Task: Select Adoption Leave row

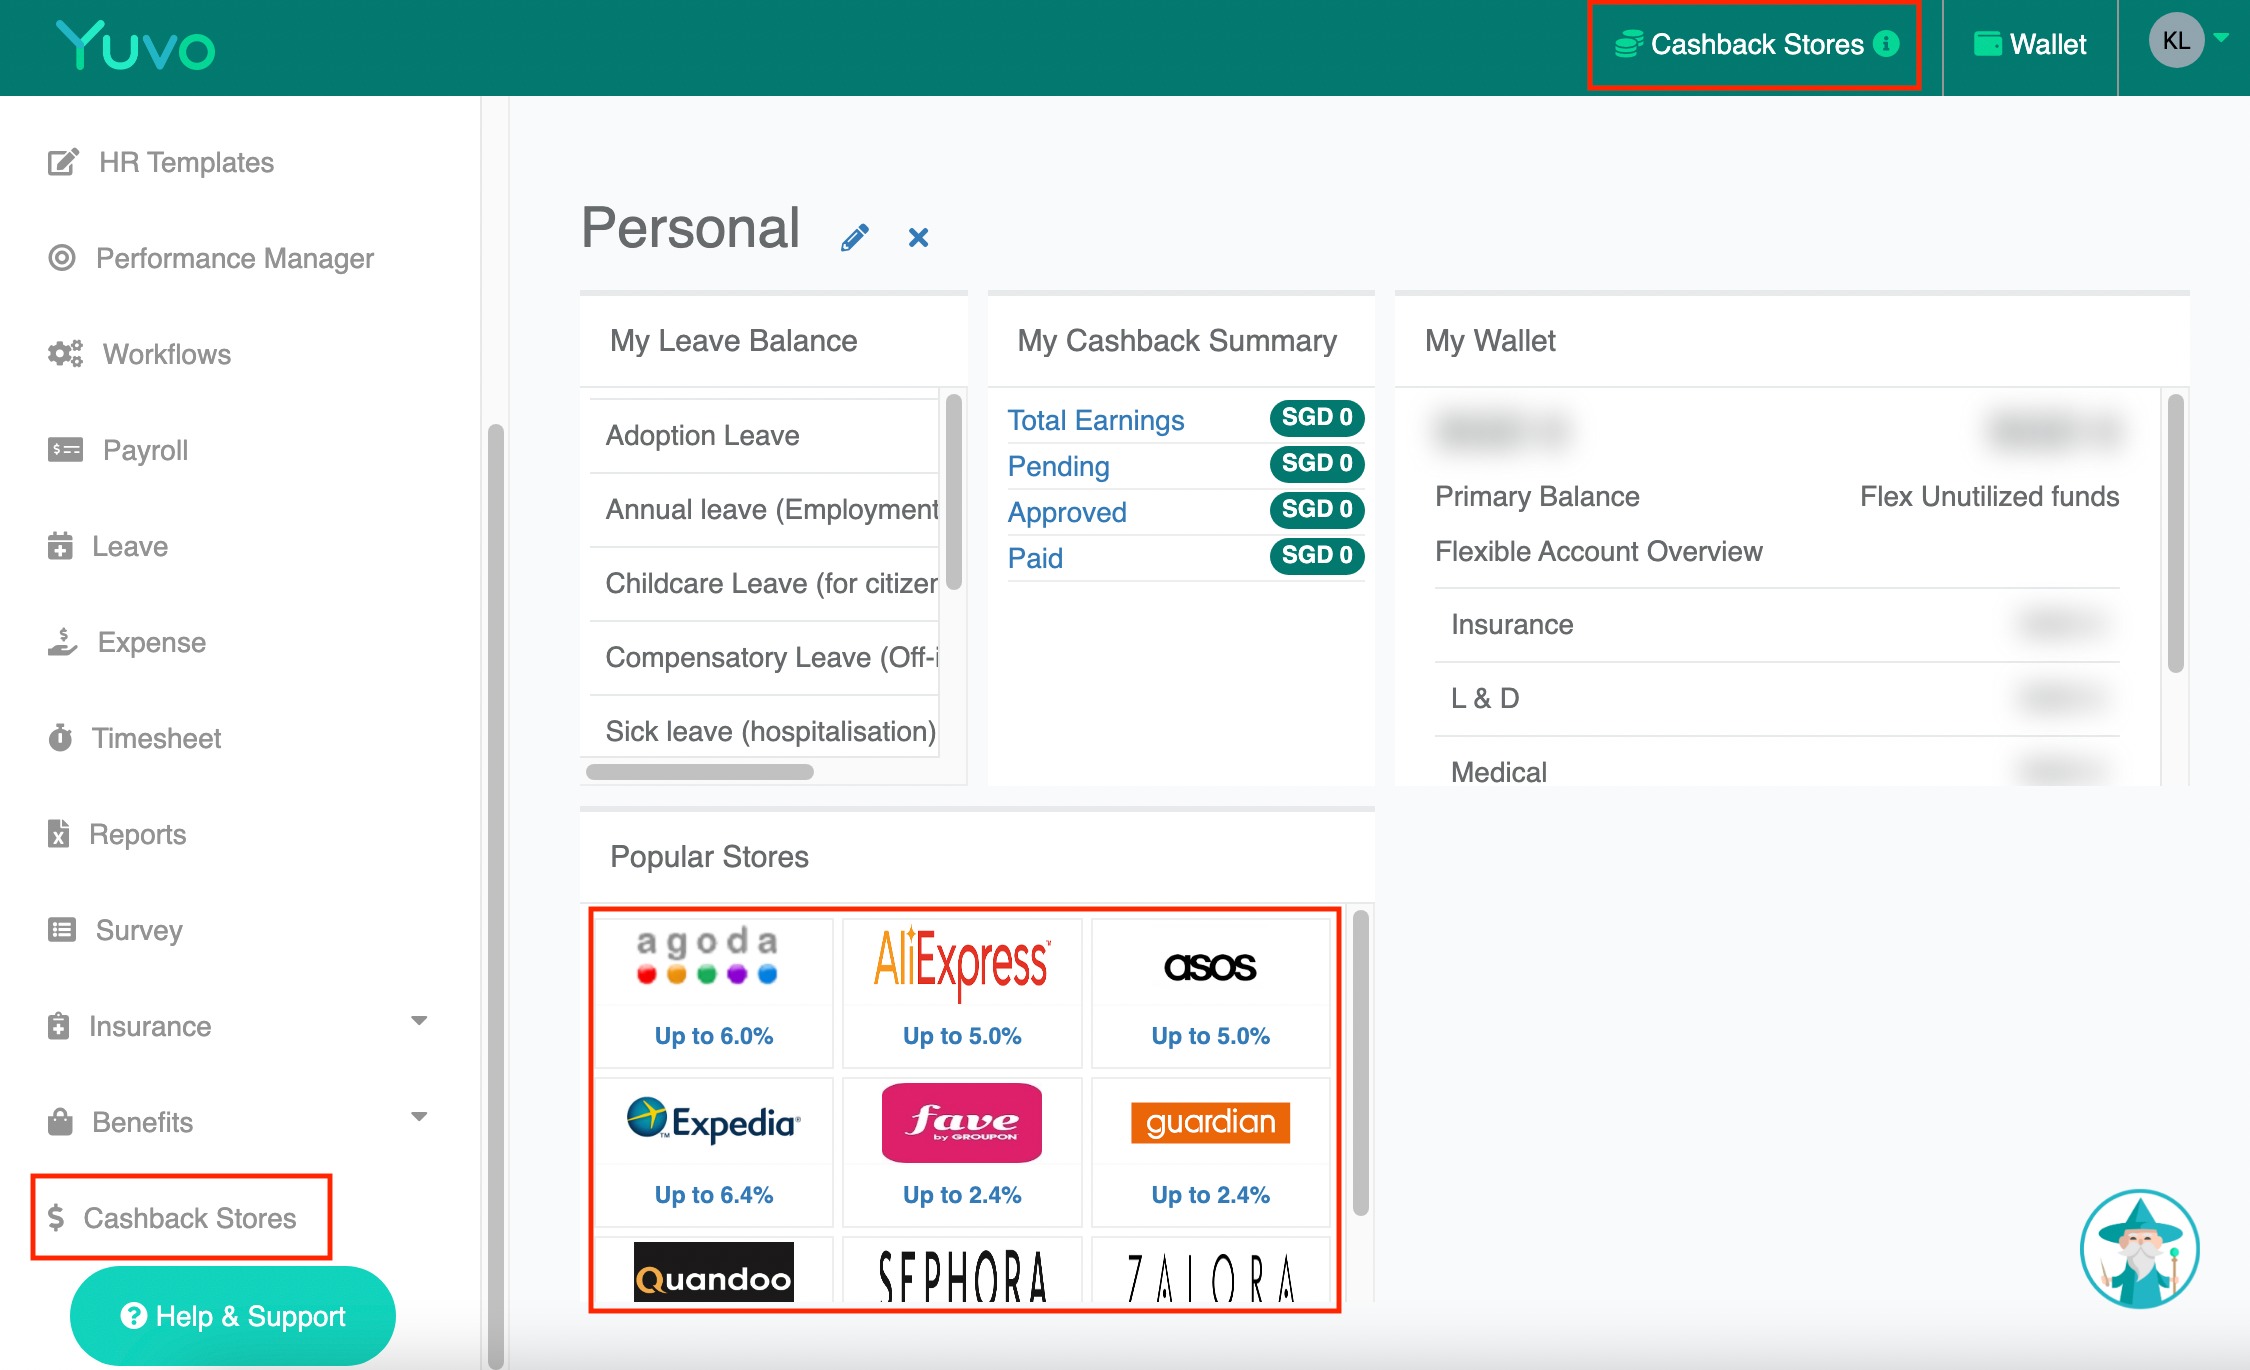Action: point(765,436)
